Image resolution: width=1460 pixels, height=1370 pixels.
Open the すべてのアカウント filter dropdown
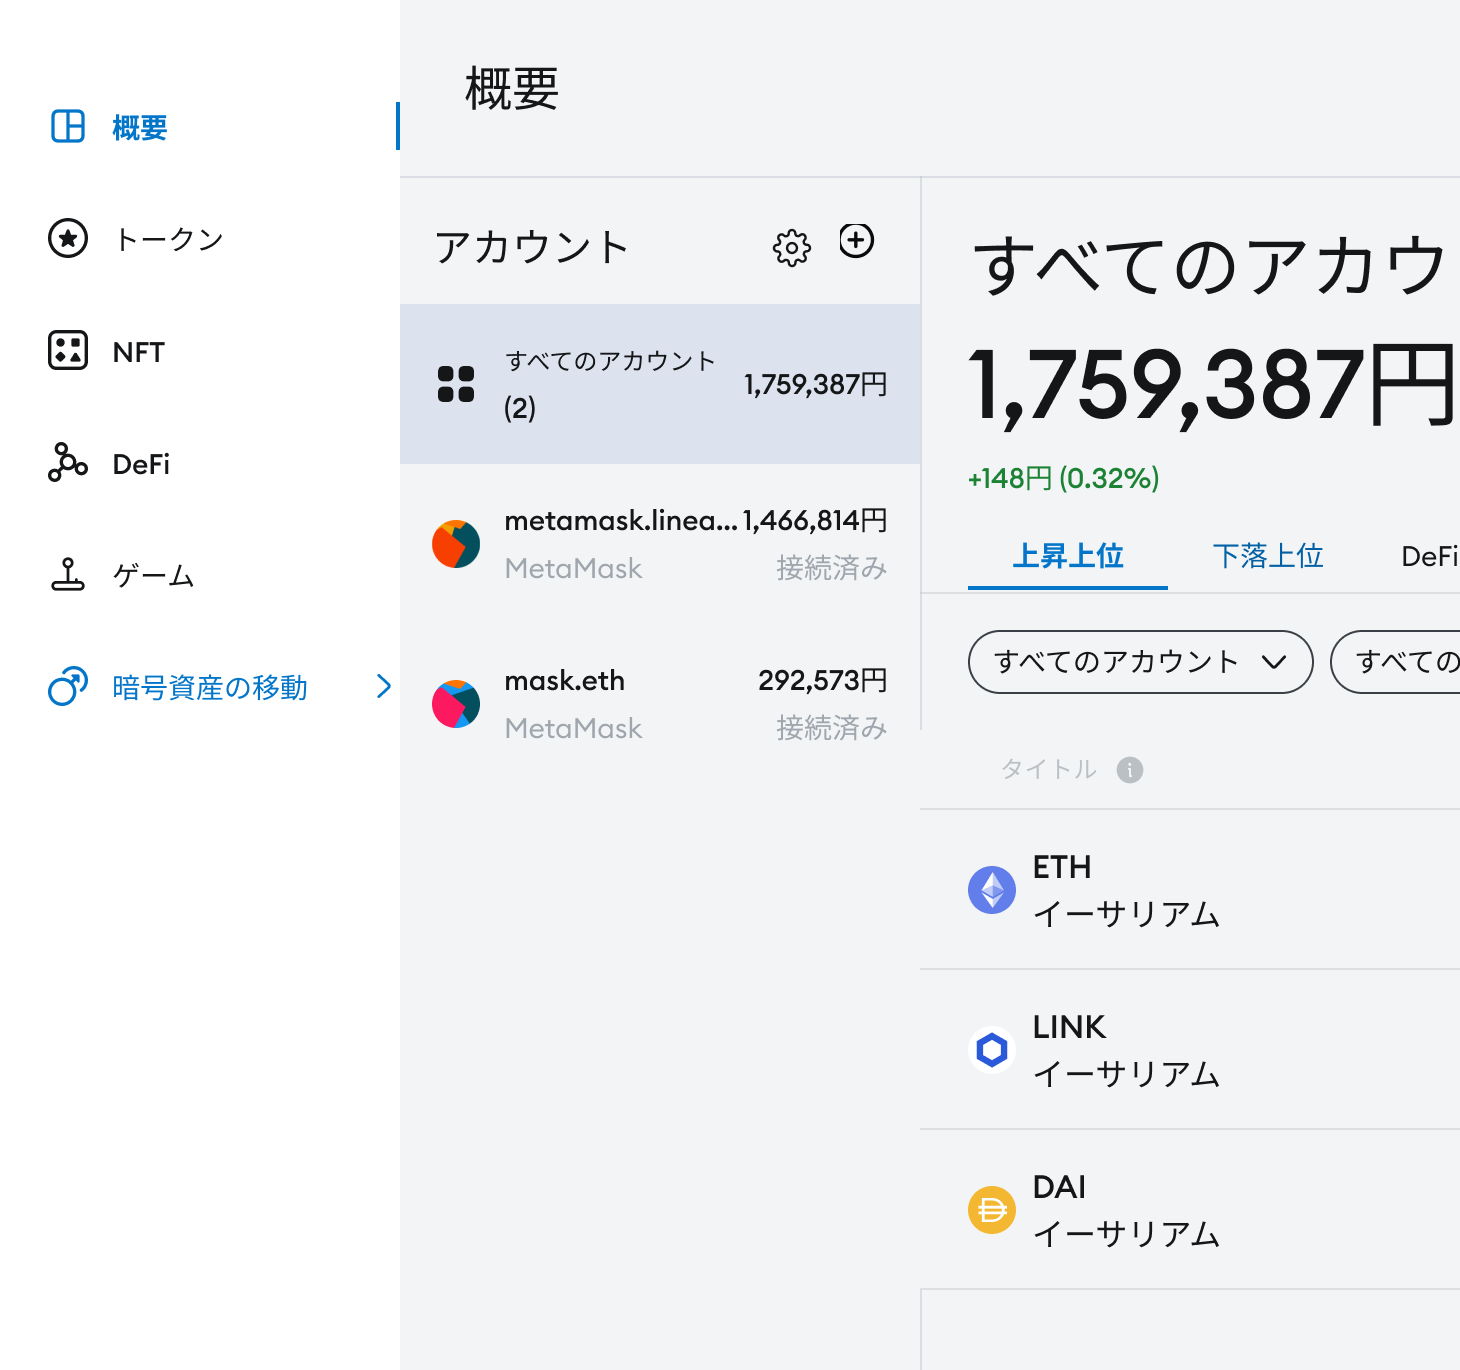pyautogui.click(x=1139, y=661)
